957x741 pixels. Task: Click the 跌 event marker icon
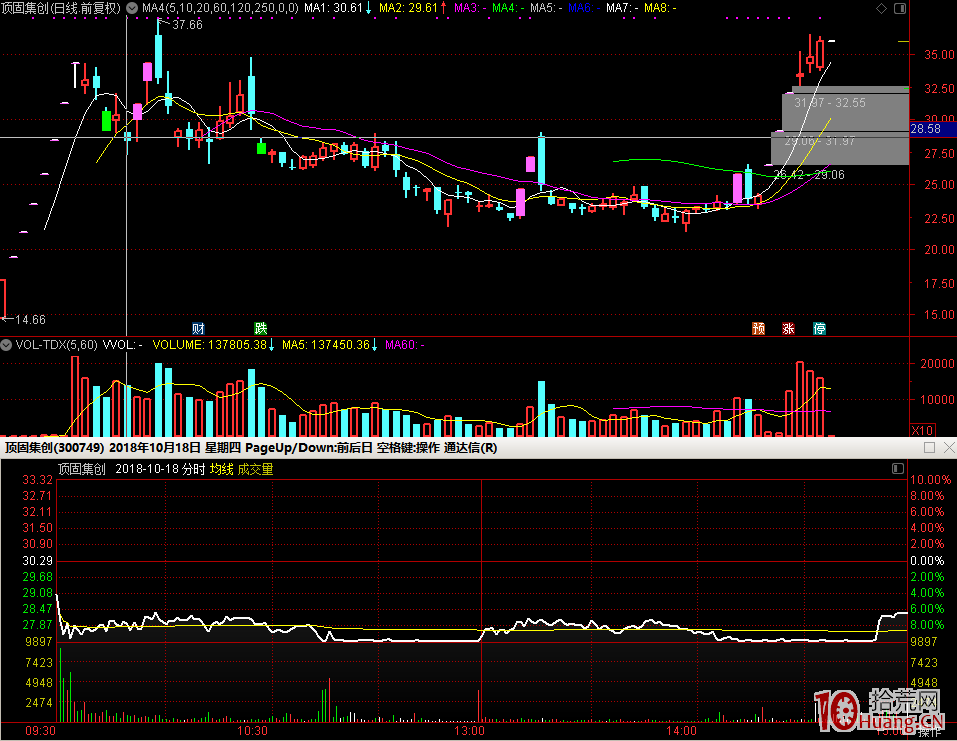click(x=261, y=328)
